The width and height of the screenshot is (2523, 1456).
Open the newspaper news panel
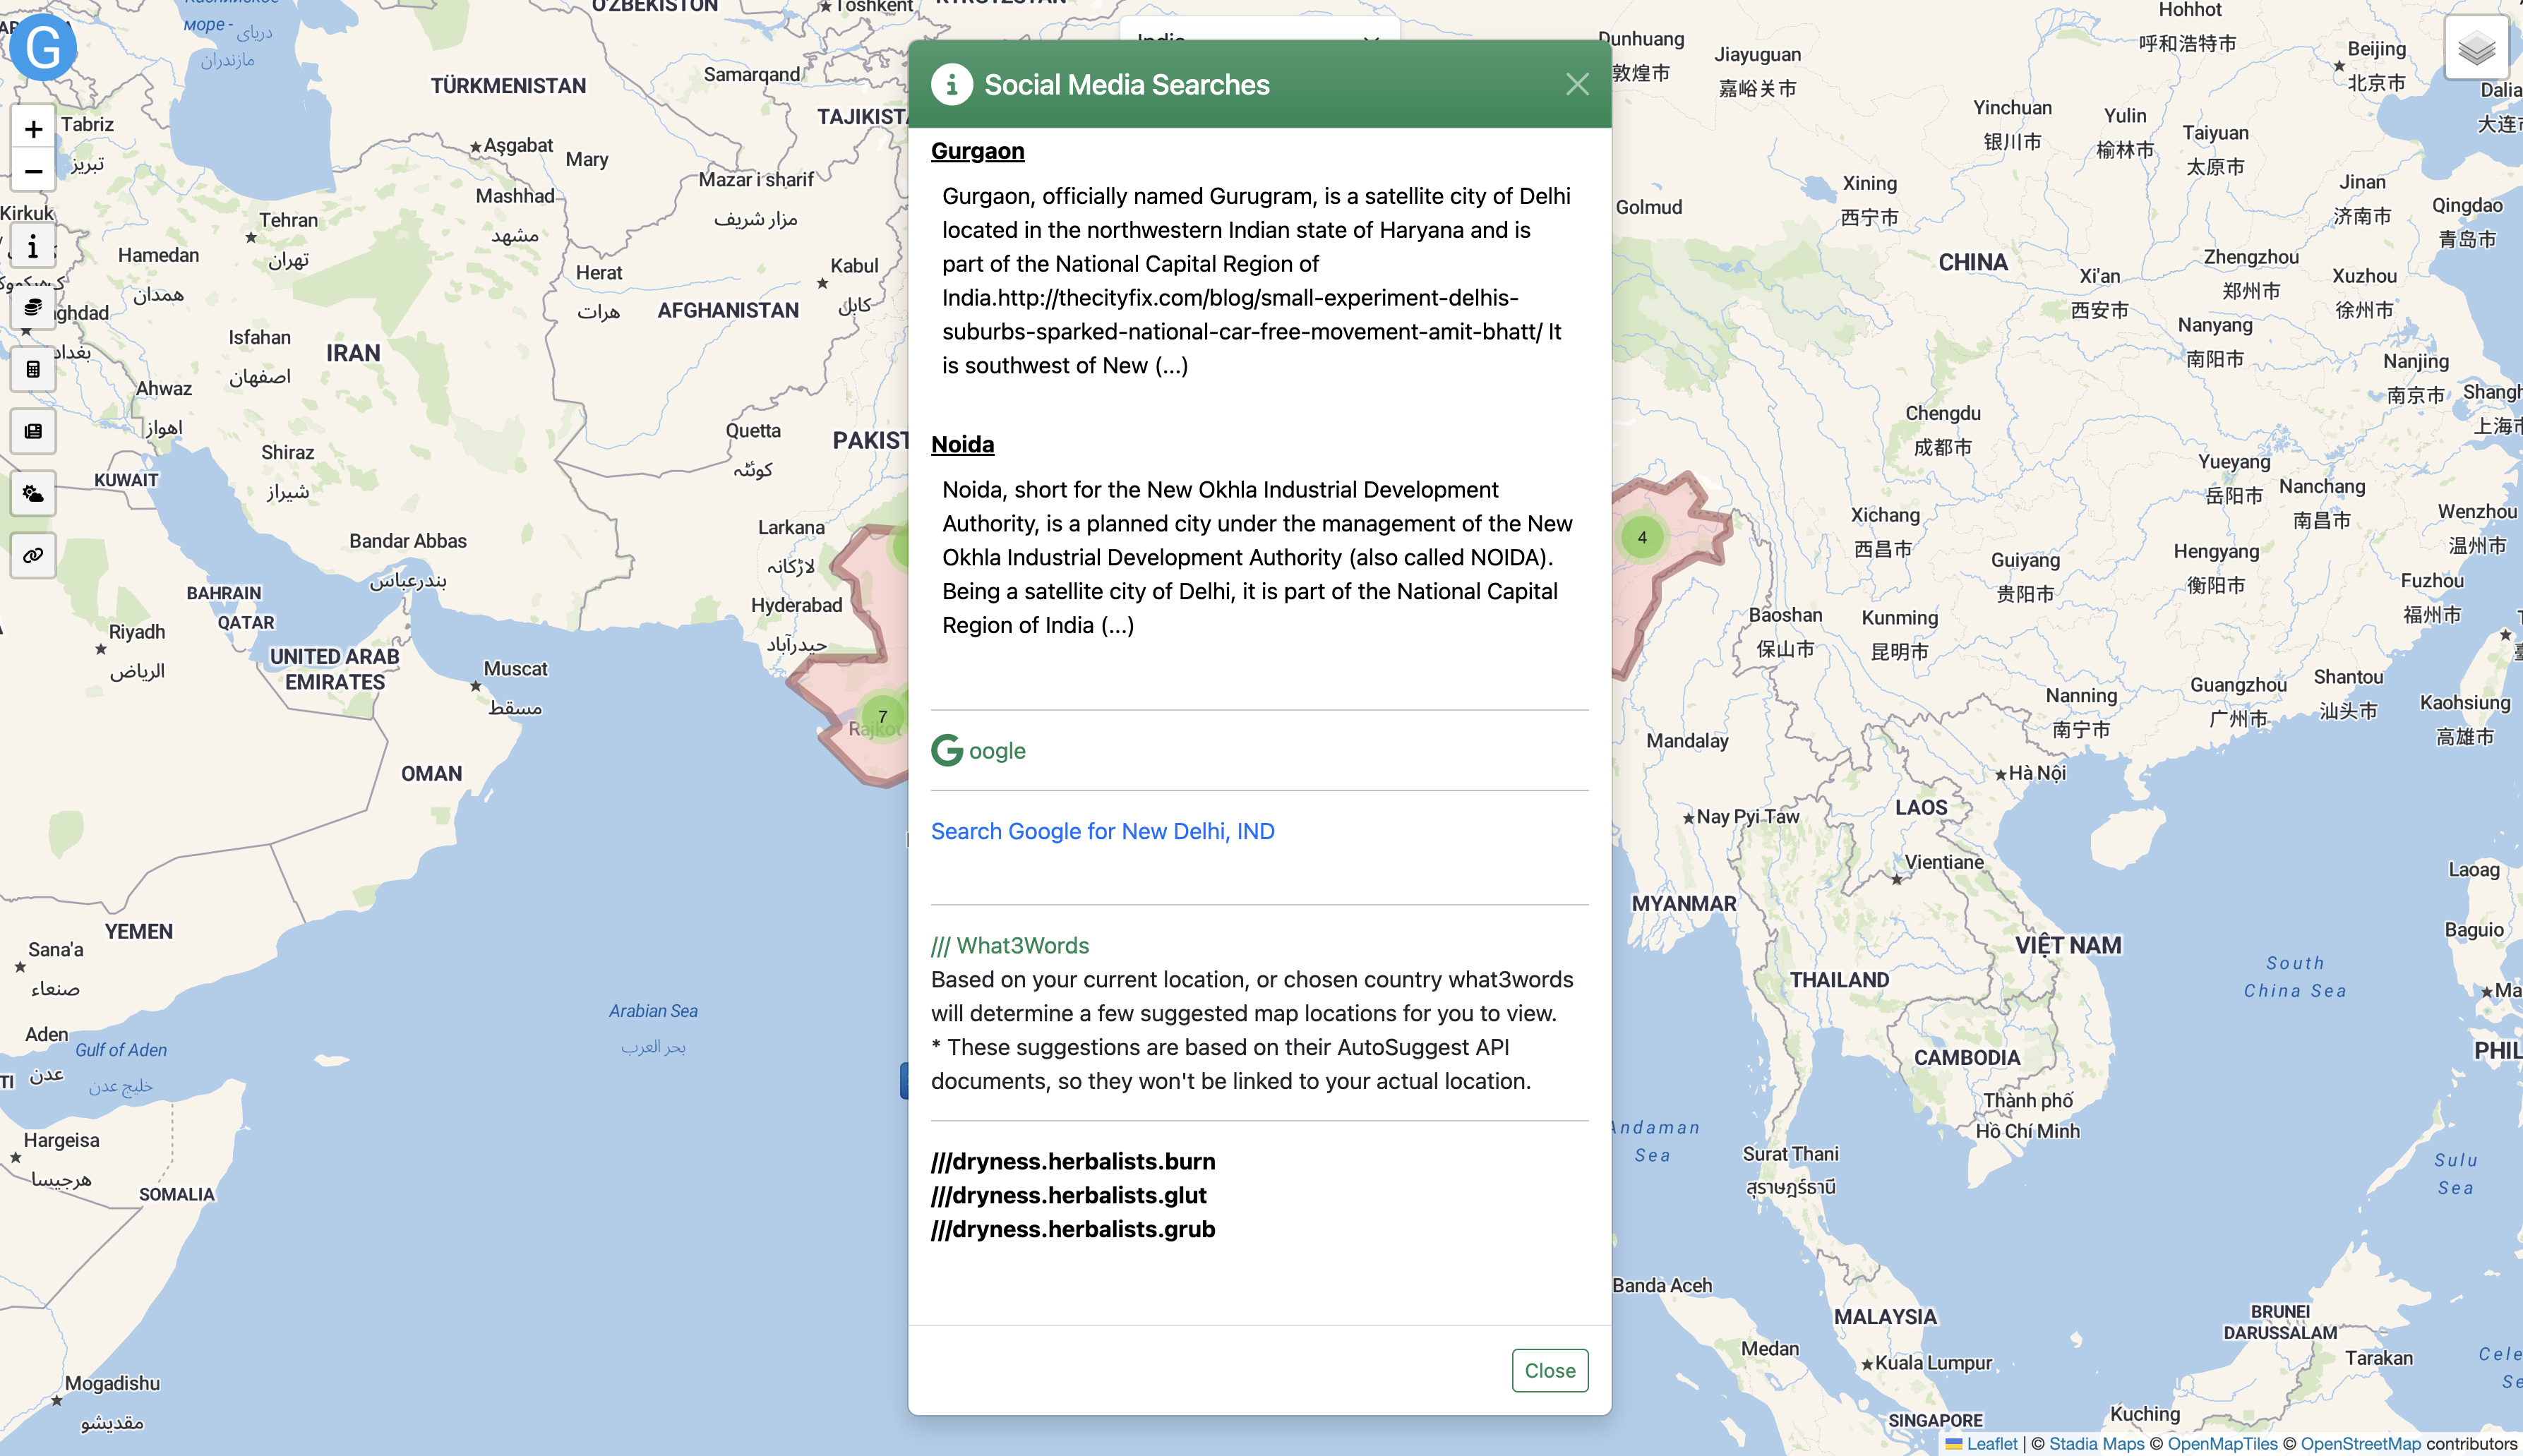[33, 431]
